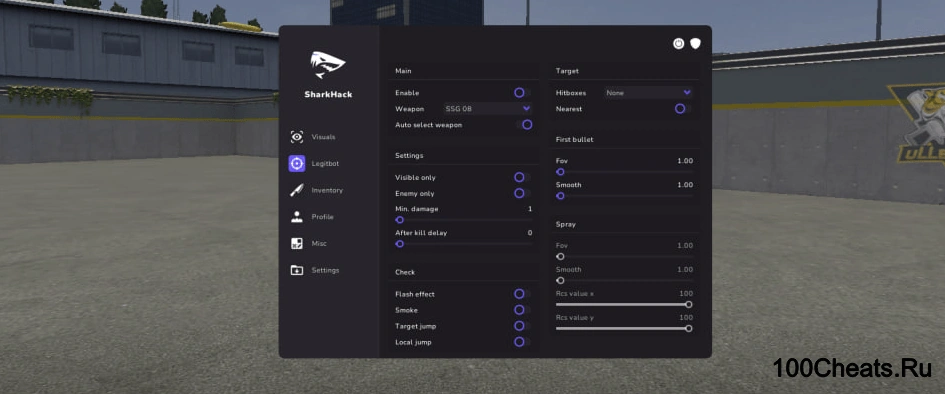Click the Inventory knife icon

tap(297, 190)
